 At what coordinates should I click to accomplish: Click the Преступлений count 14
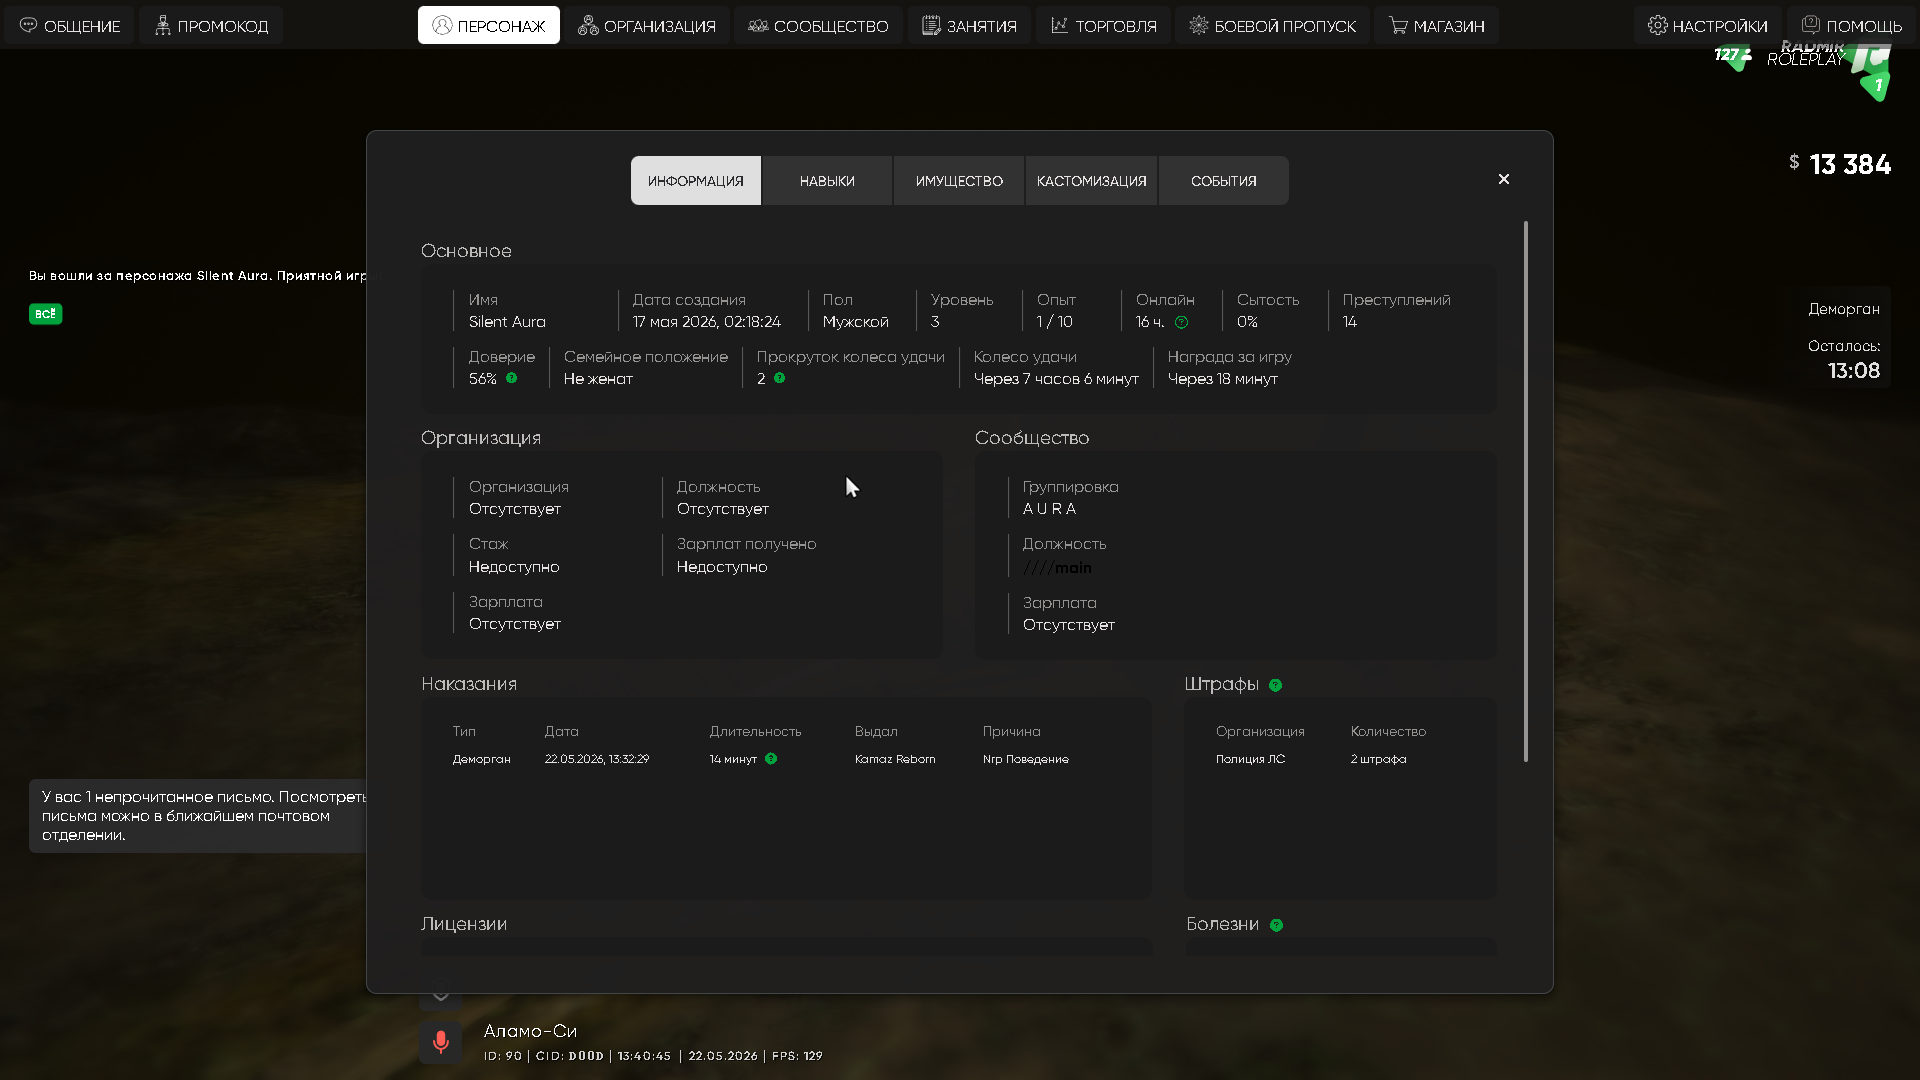1350,322
